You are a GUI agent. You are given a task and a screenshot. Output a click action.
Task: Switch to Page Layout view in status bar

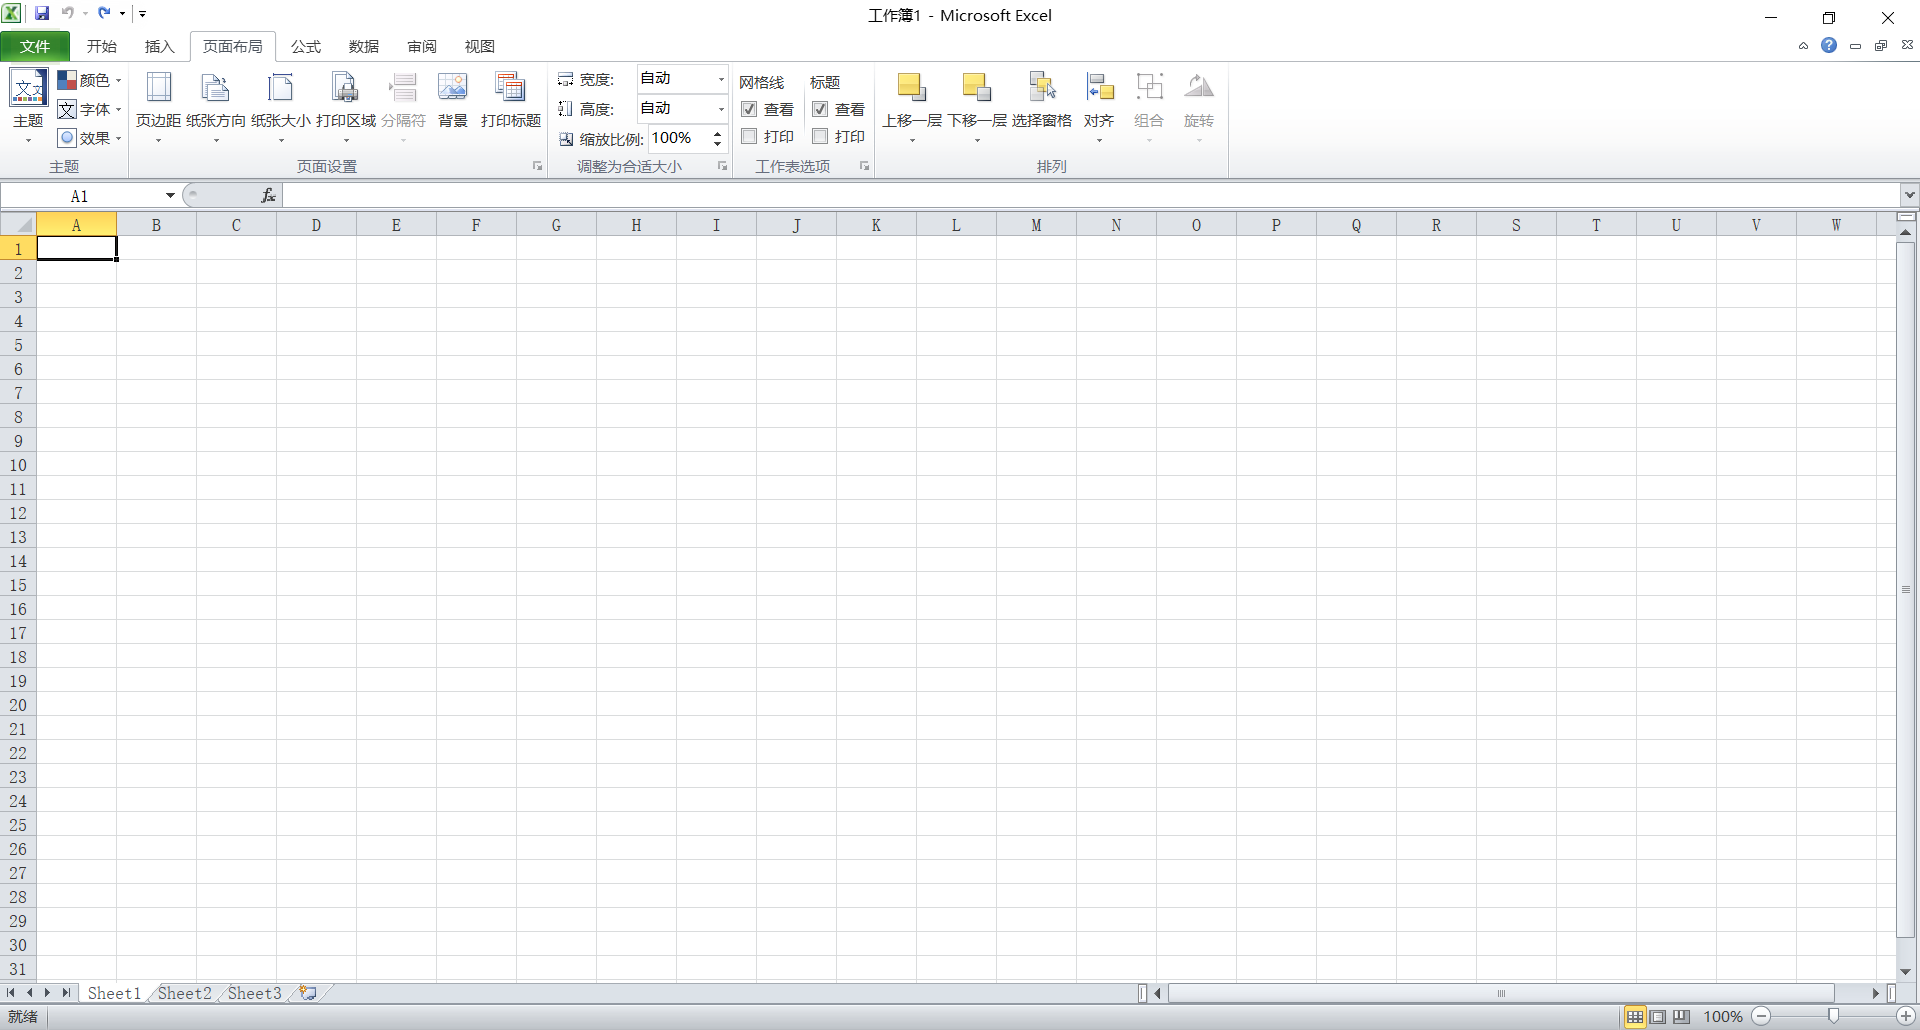point(1658,1016)
